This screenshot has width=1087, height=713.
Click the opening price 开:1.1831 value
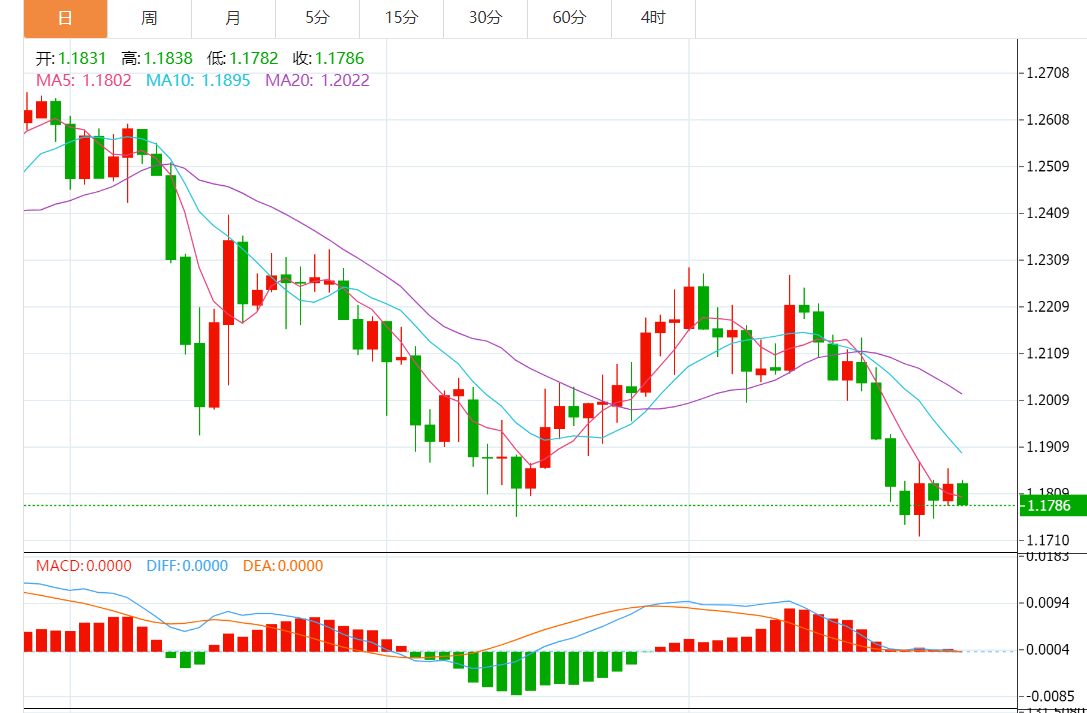click(x=71, y=59)
